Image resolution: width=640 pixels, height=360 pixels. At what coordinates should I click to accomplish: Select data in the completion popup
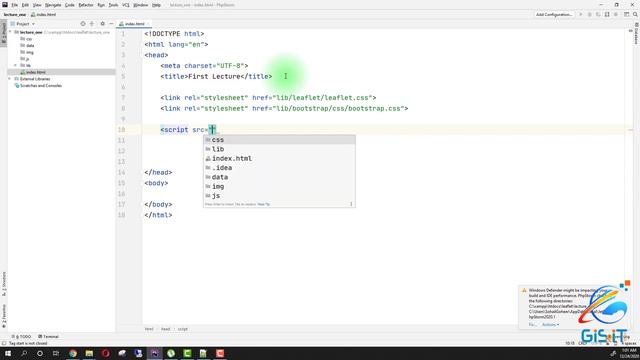[x=279, y=178]
